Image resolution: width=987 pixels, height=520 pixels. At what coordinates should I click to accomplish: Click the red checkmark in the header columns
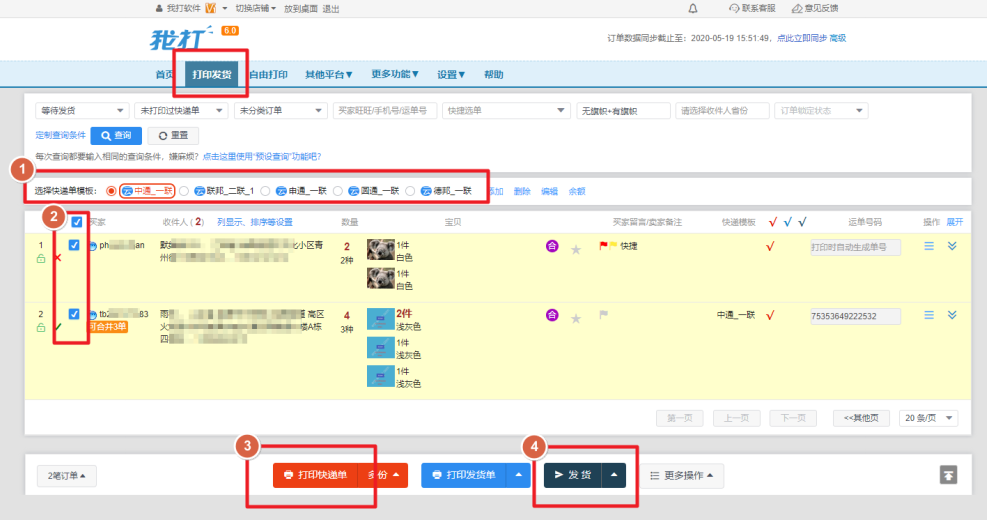click(773, 222)
